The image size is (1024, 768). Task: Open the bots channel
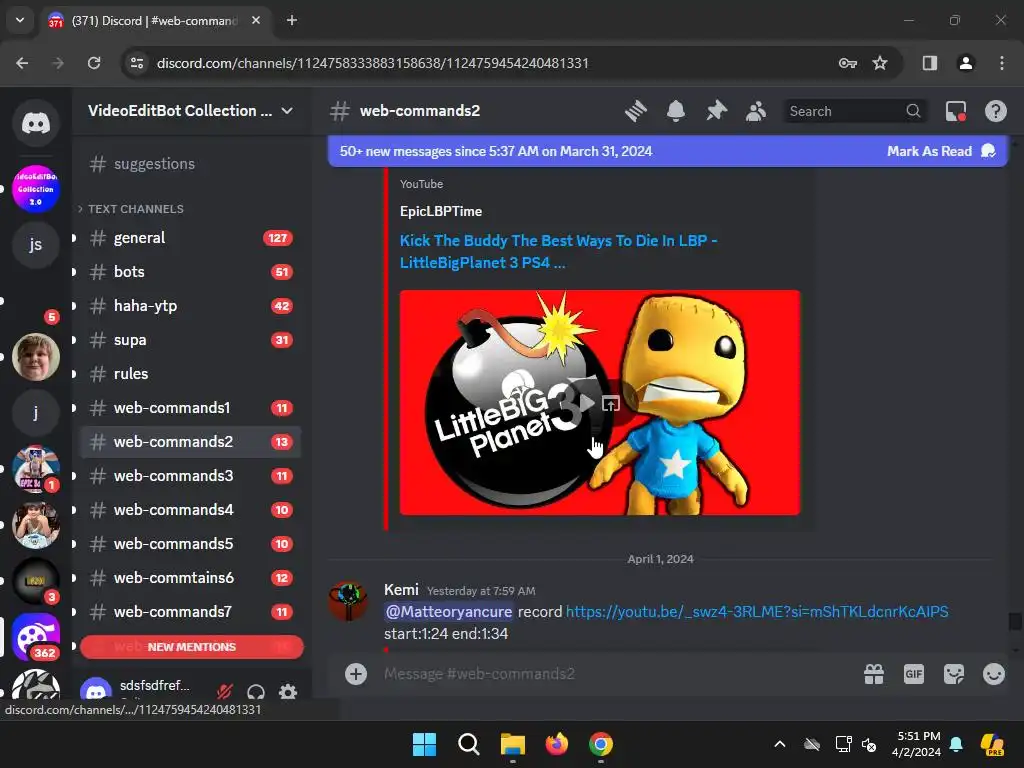[191, 272]
